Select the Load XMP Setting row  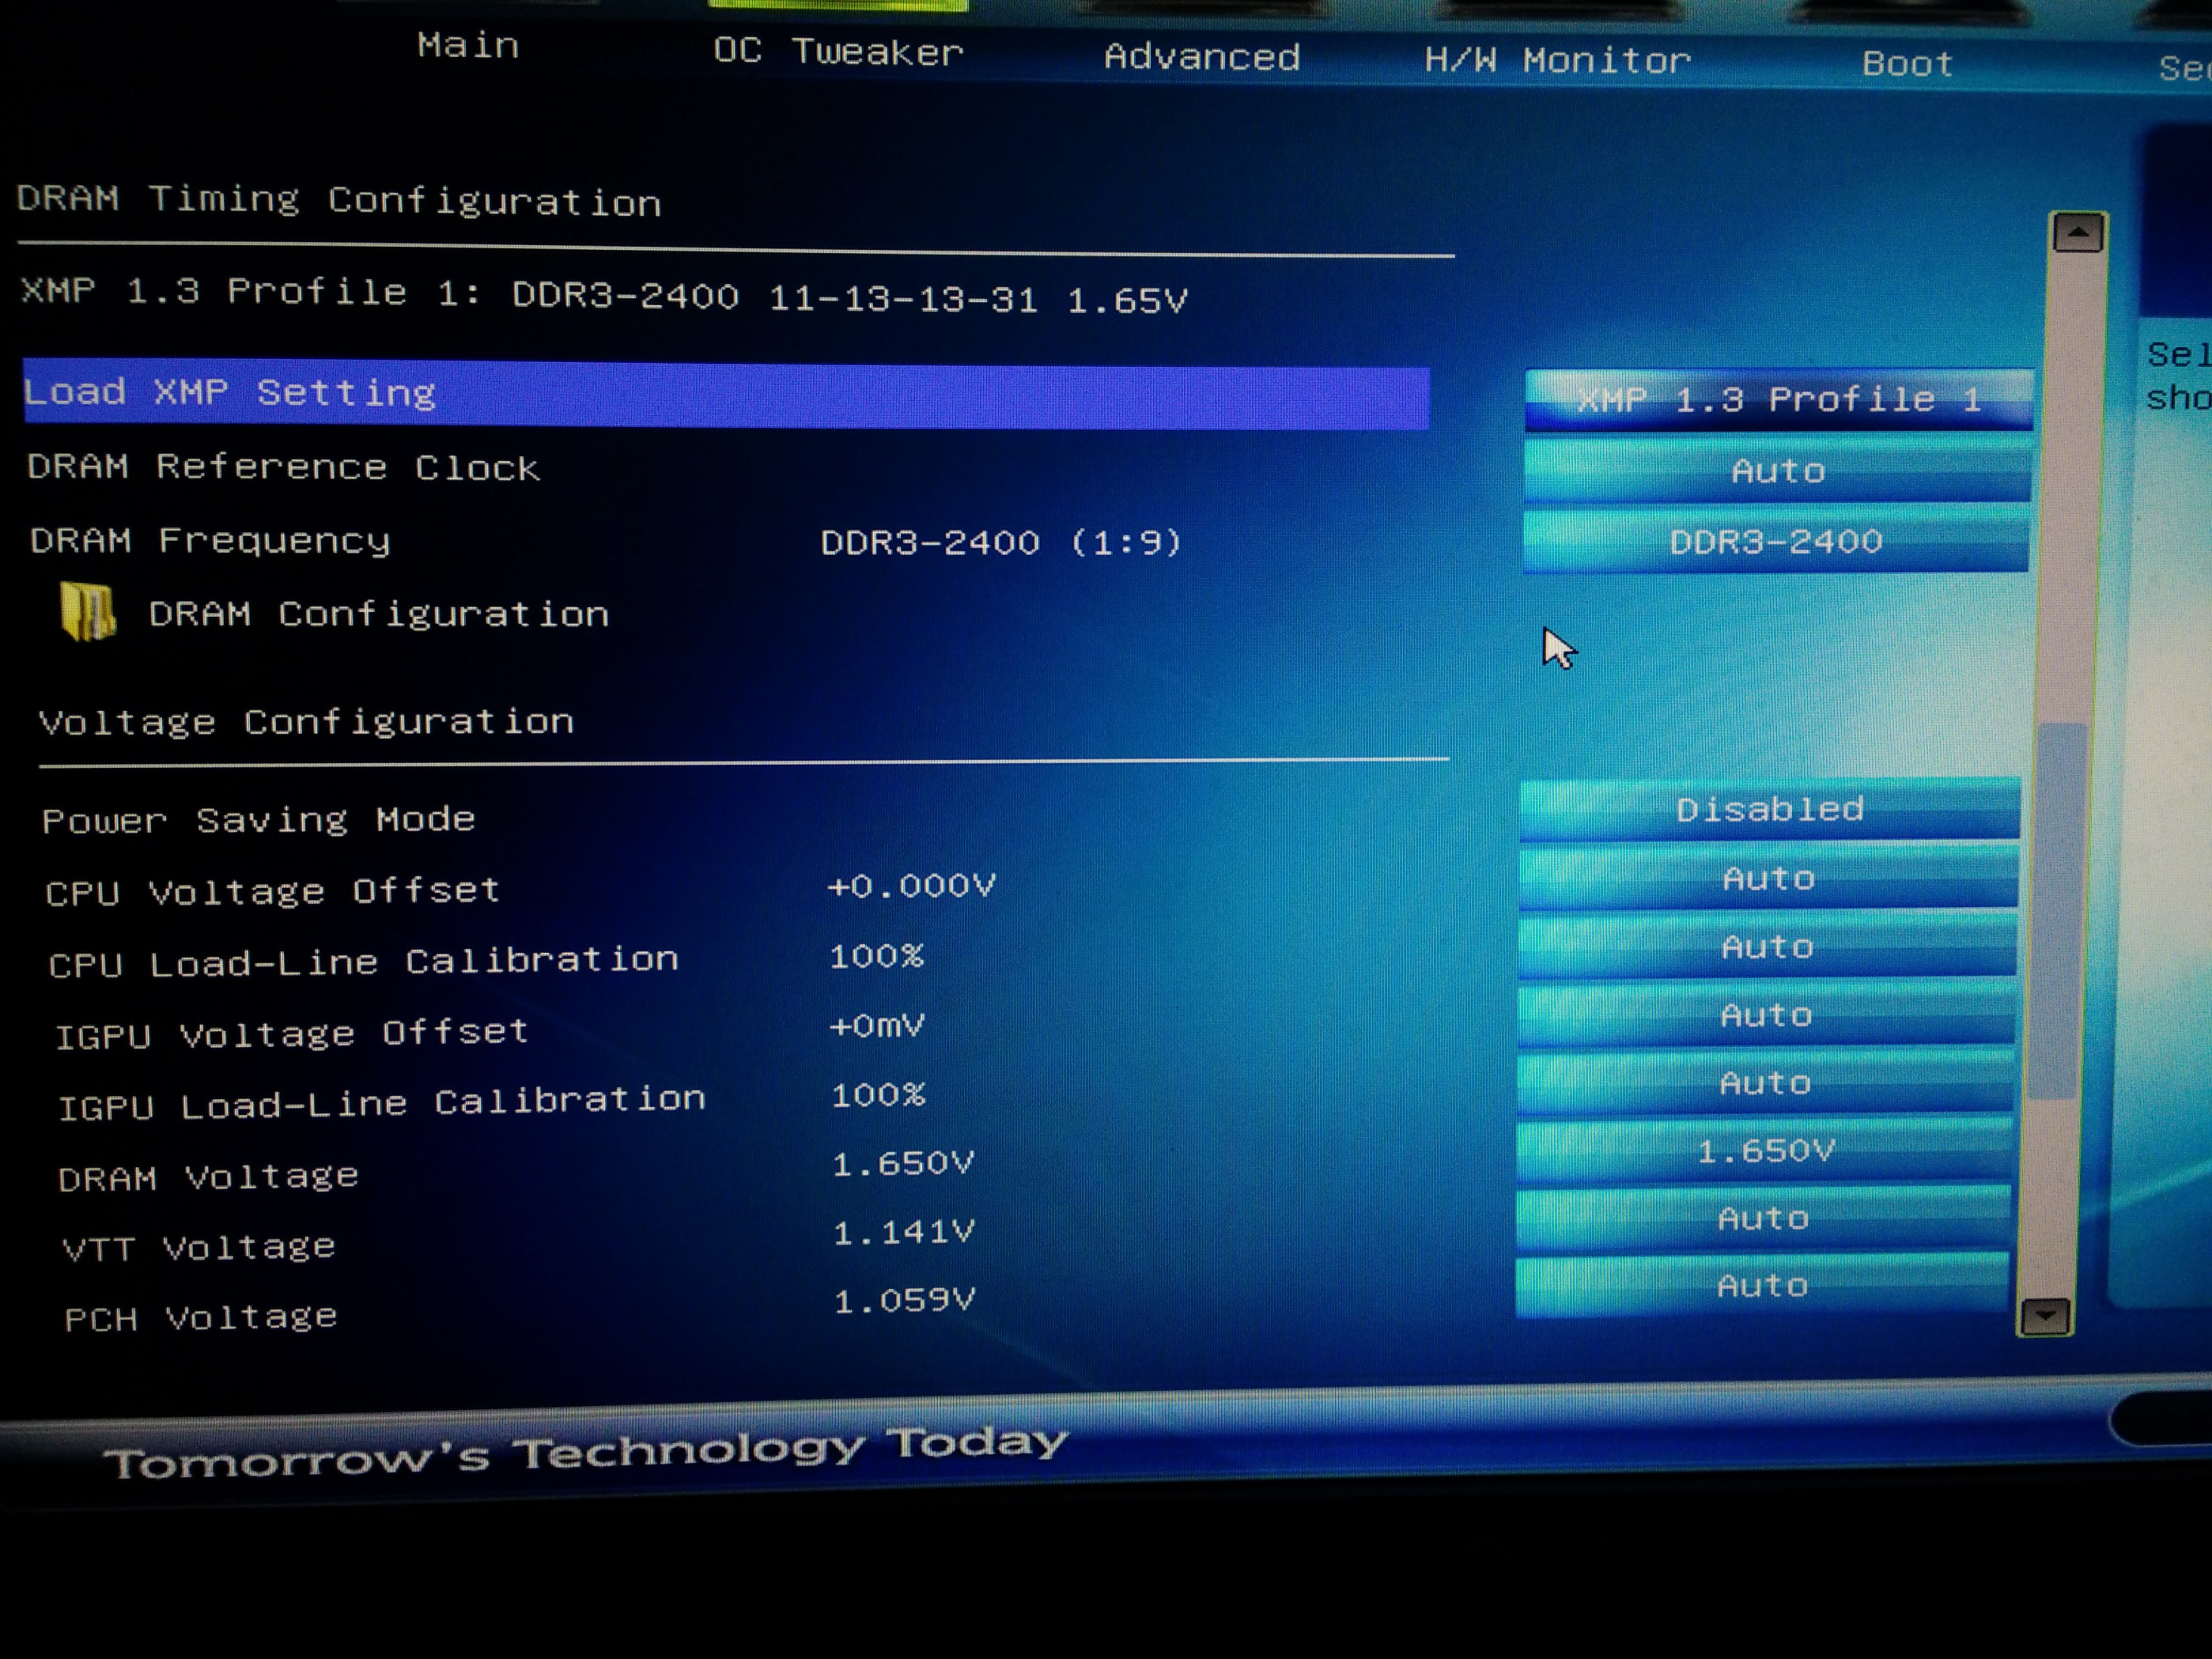click(726, 394)
